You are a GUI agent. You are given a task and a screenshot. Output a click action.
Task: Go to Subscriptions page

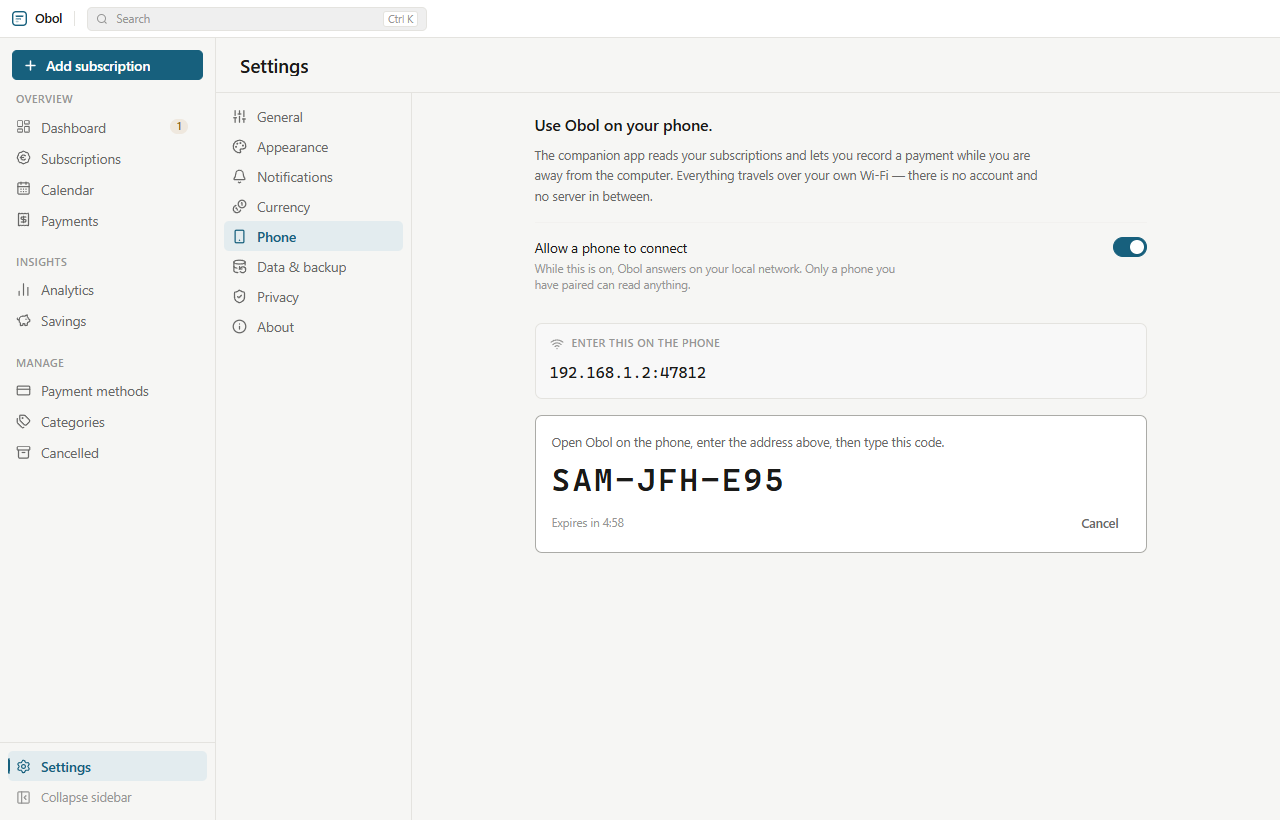(107, 158)
